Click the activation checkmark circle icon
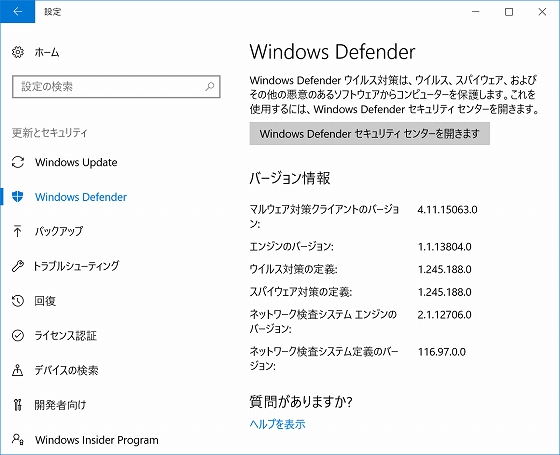This screenshot has height=455, width=560. pos(18,335)
